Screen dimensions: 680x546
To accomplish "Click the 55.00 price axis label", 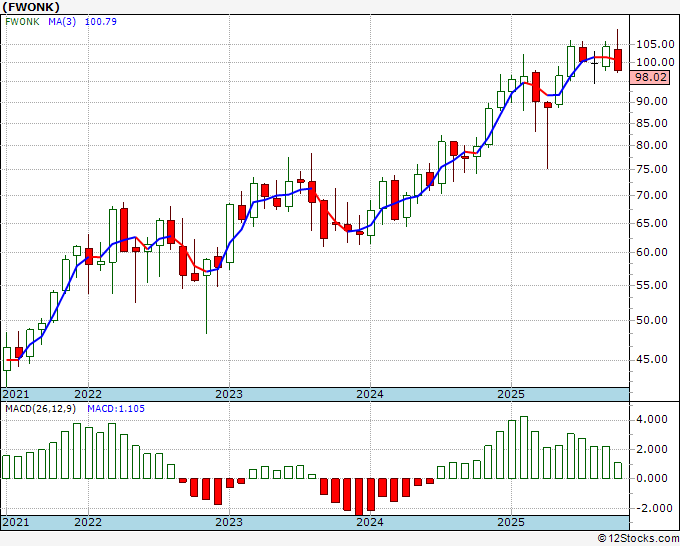I will click(x=652, y=285).
